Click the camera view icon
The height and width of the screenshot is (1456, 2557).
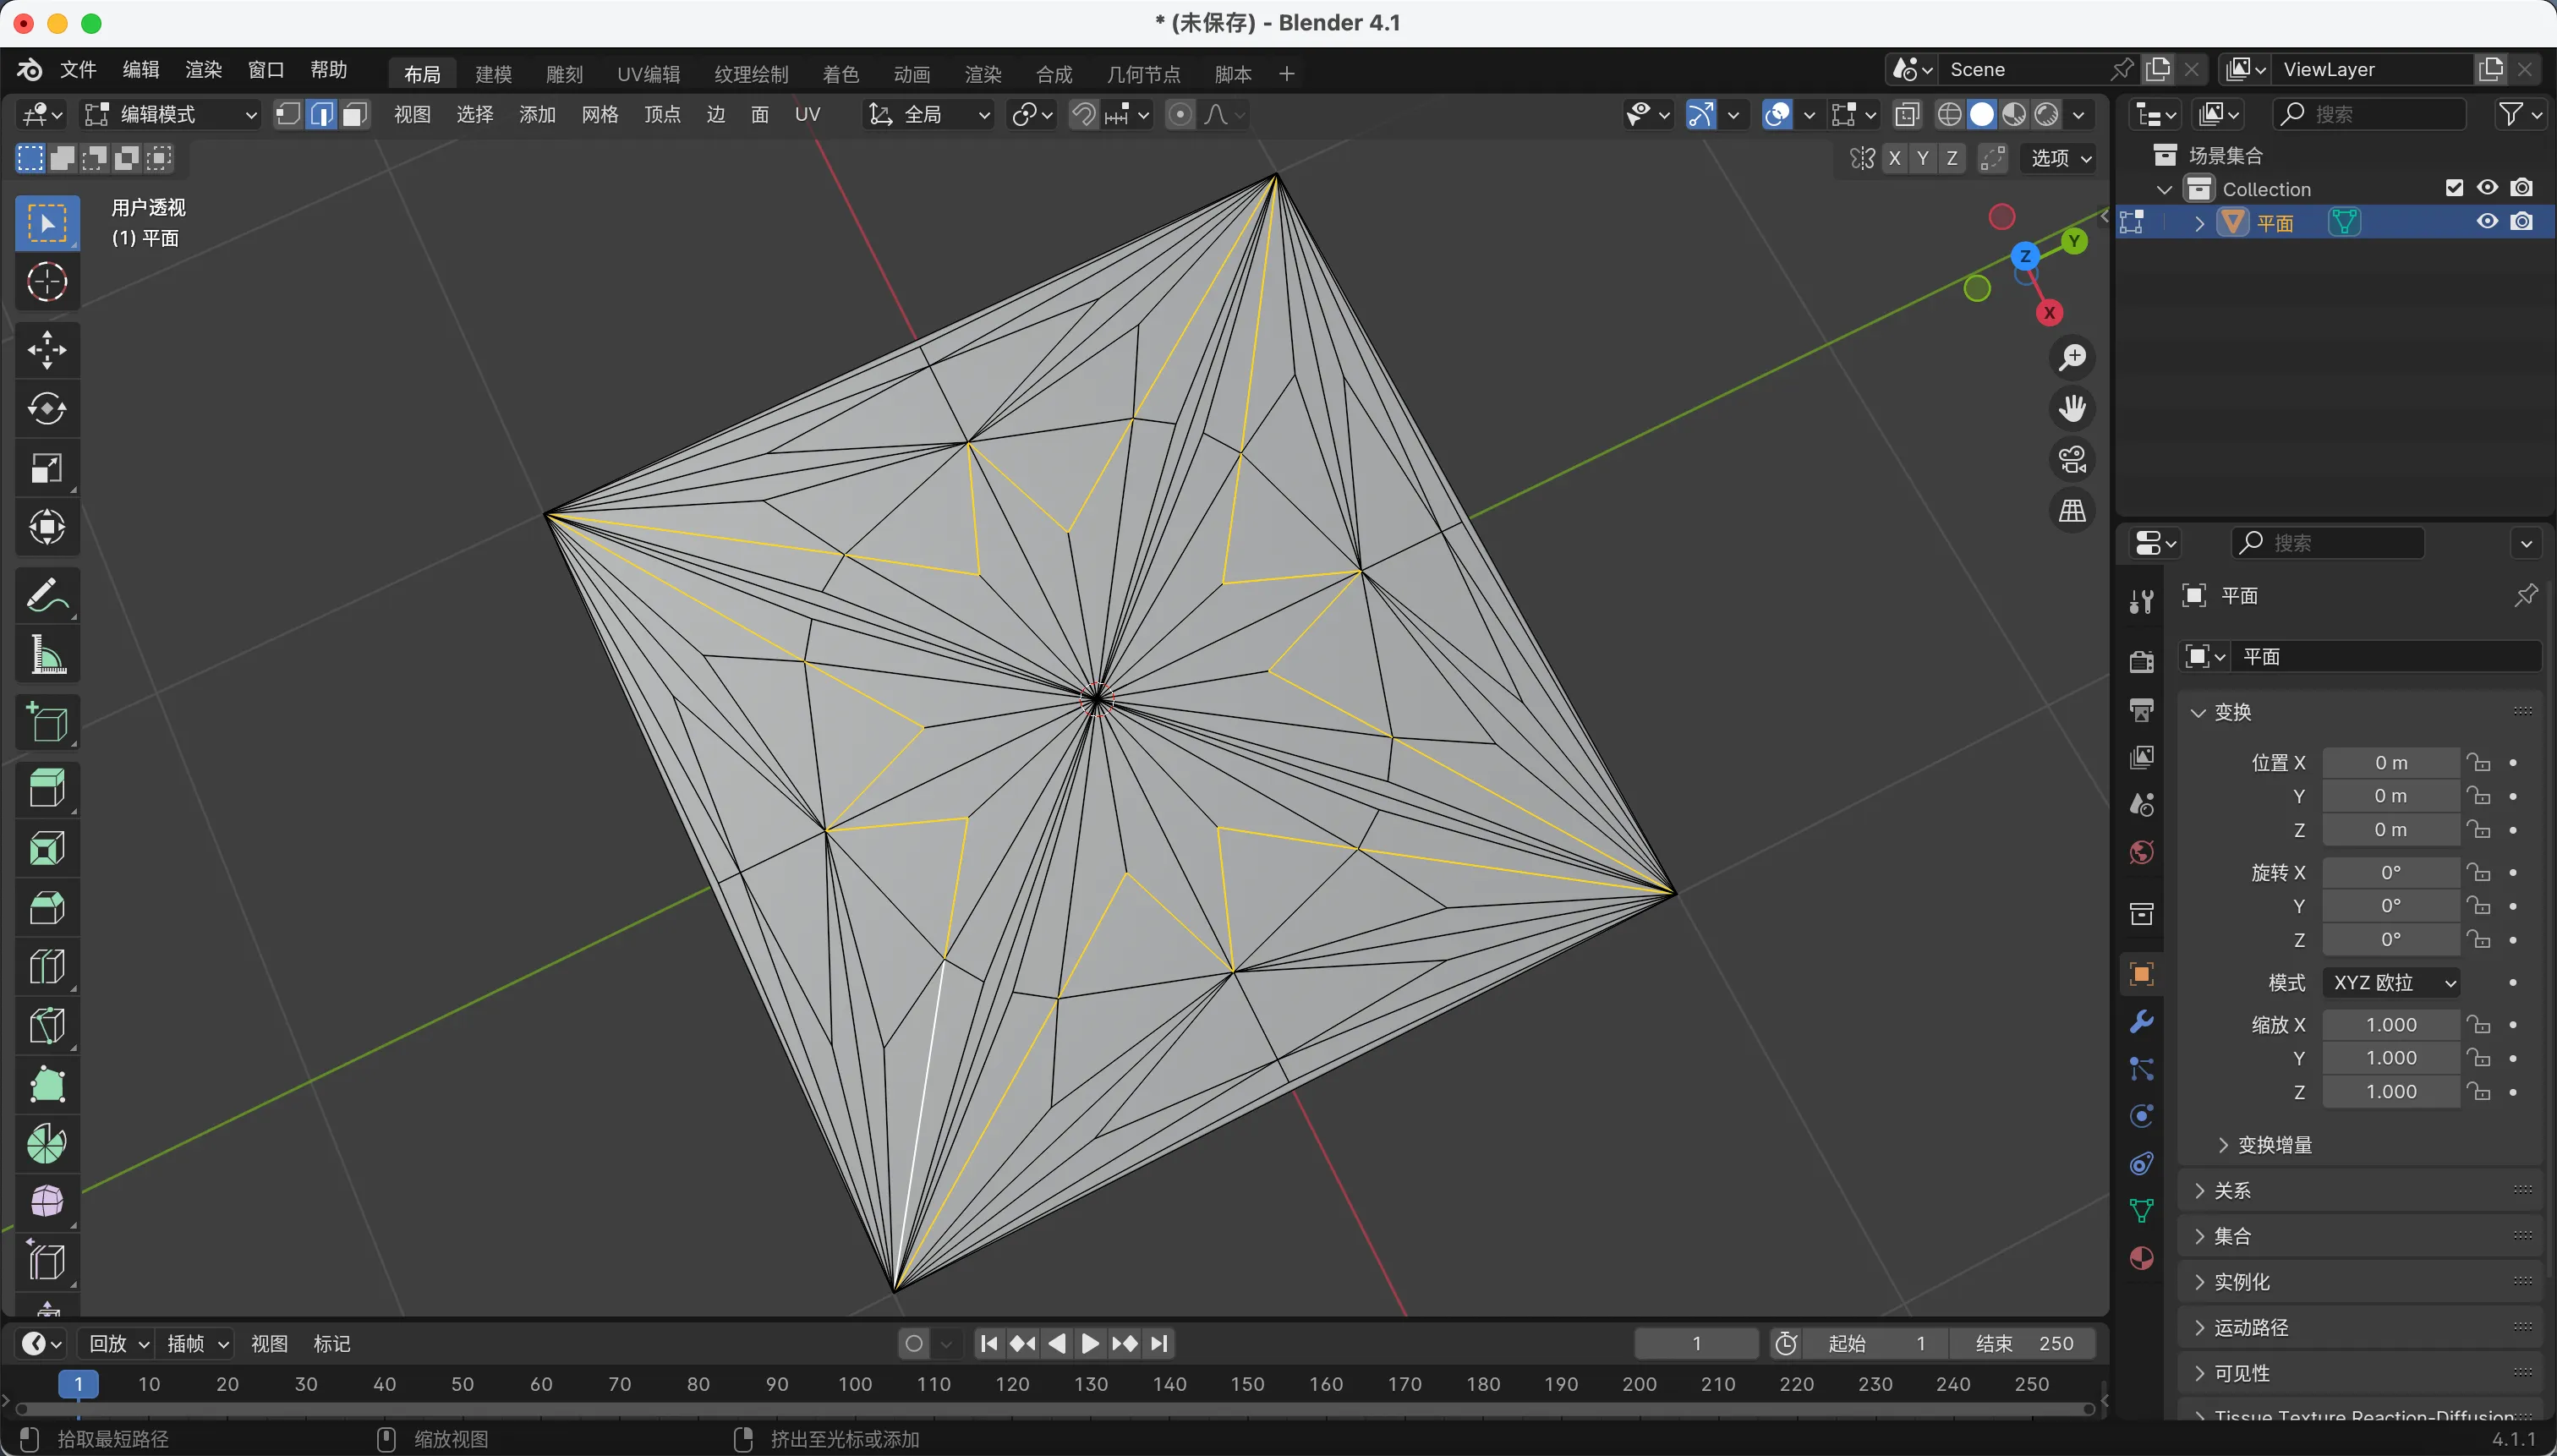[x=2072, y=460]
